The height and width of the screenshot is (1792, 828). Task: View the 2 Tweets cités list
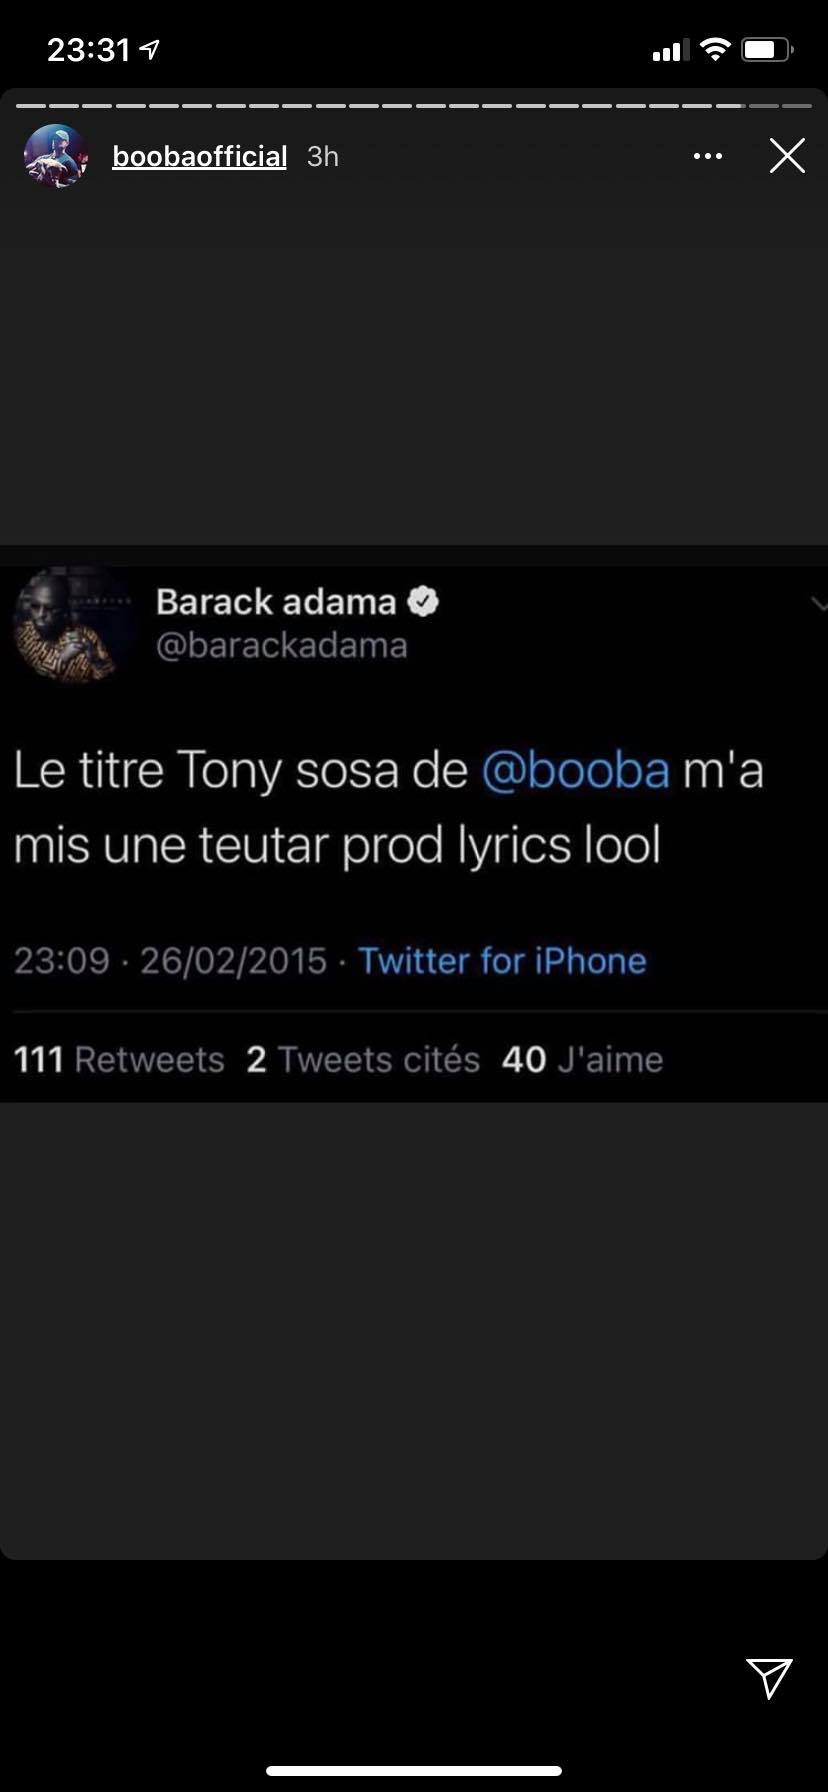(363, 1059)
